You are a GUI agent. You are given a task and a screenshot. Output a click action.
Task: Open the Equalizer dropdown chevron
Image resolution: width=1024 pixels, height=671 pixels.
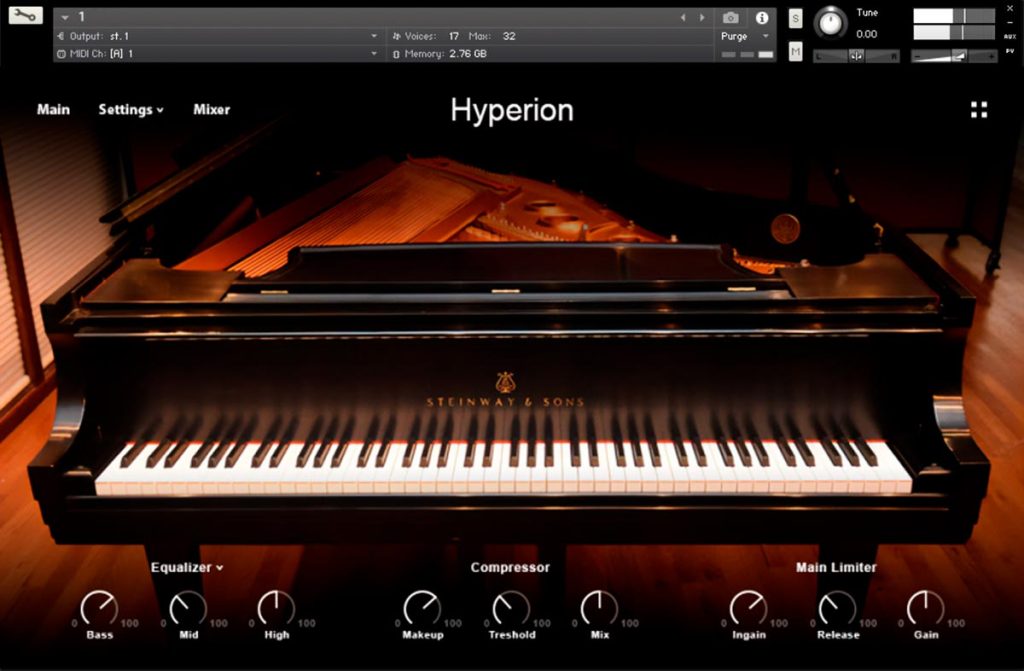pos(219,568)
